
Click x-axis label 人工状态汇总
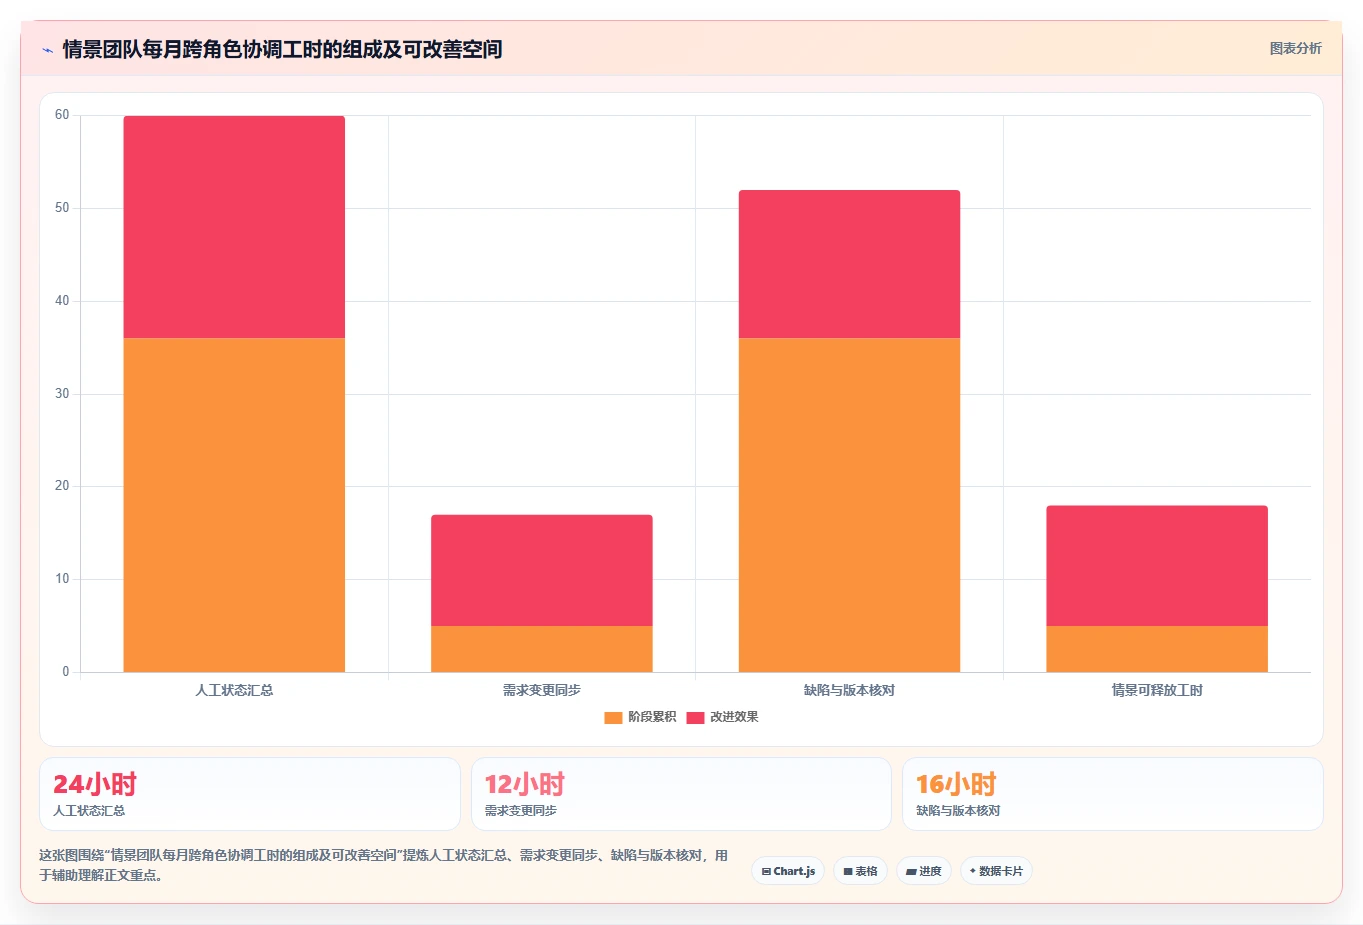(x=234, y=690)
